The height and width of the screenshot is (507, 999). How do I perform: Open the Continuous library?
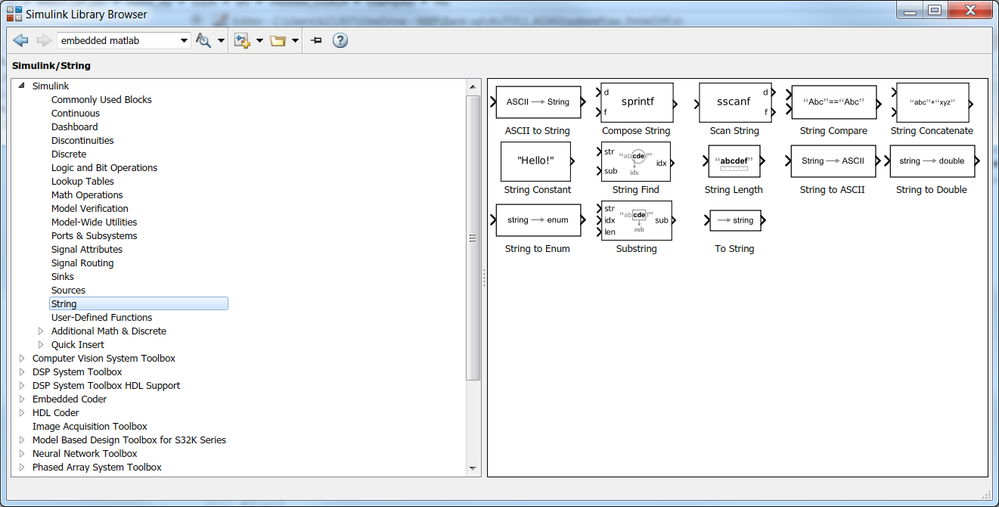pyautogui.click(x=75, y=113)
